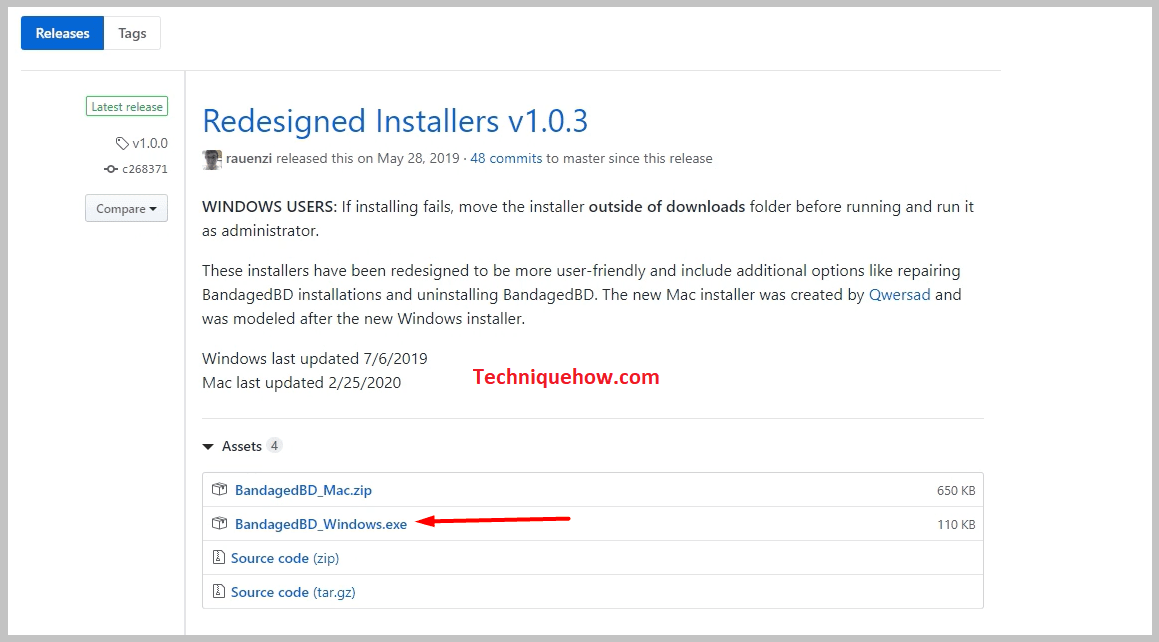Click the 'WINDOWS USERS:' bold text
The width and height of the screenshot is (1159, 642).
pos(269,207)
